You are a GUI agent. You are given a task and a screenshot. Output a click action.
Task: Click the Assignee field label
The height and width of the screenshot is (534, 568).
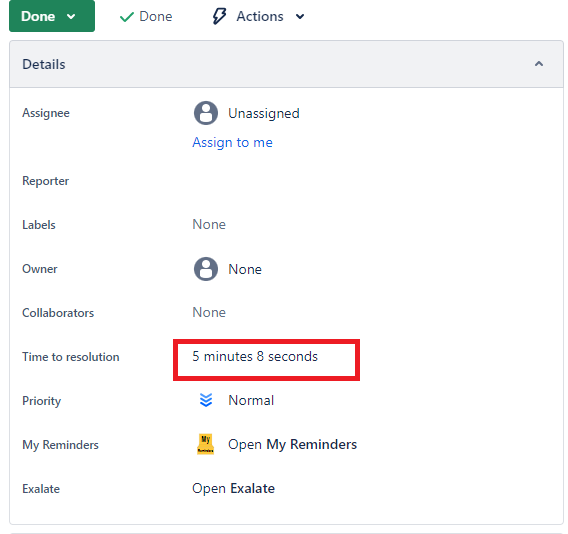point(46,113)
